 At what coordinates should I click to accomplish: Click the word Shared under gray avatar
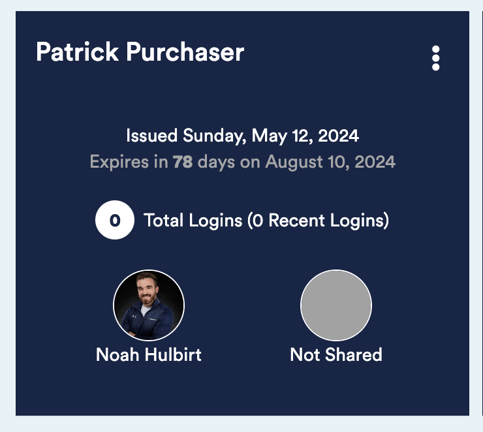(354, 354)
